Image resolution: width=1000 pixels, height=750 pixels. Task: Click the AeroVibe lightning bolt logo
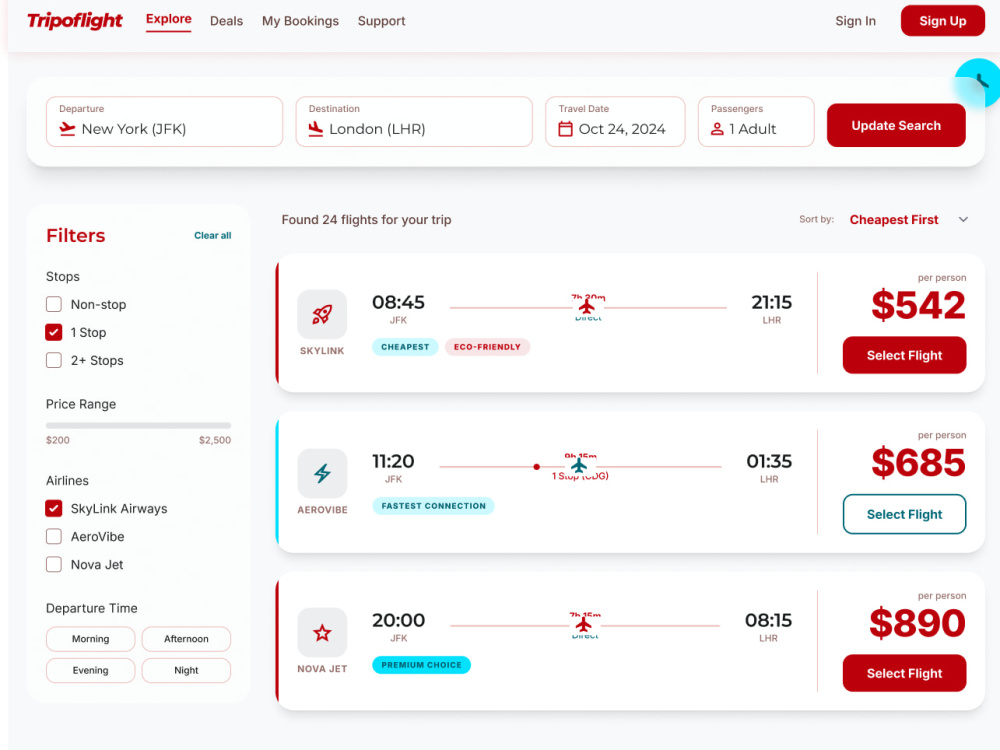(322, 473)
